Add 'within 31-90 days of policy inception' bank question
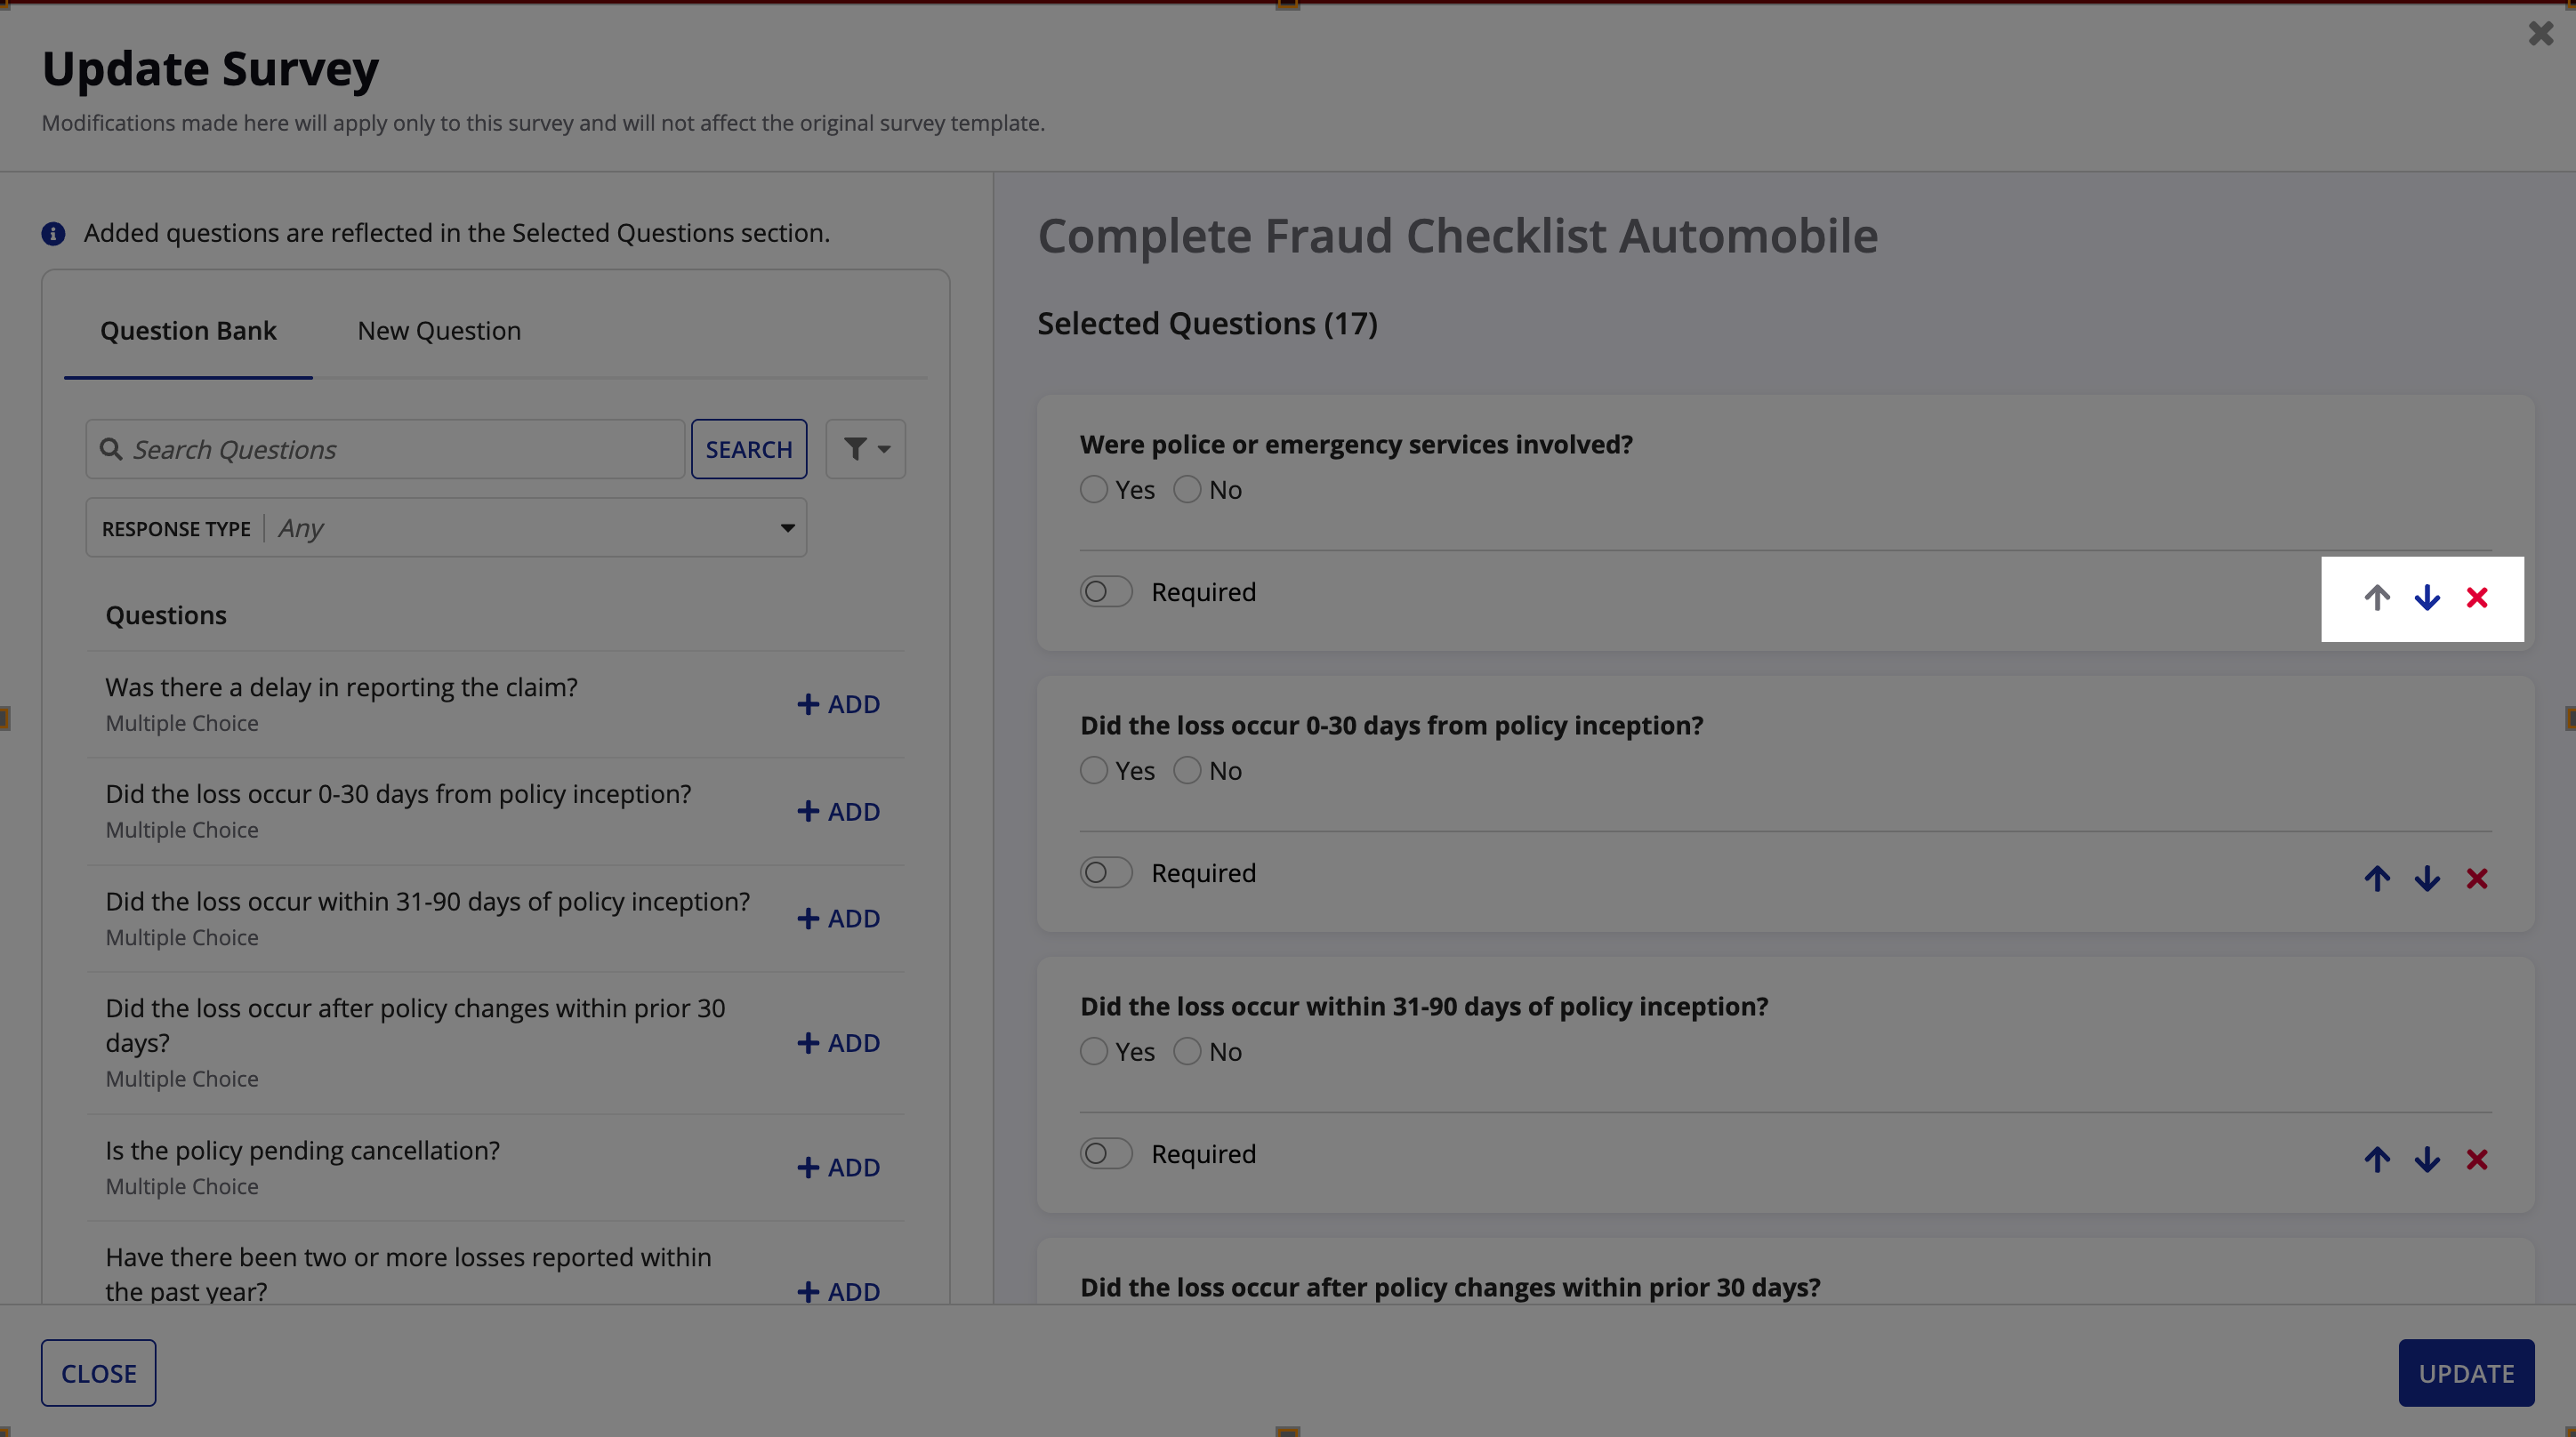The width and height of the screenshot is (2576, 1437). 838,918
